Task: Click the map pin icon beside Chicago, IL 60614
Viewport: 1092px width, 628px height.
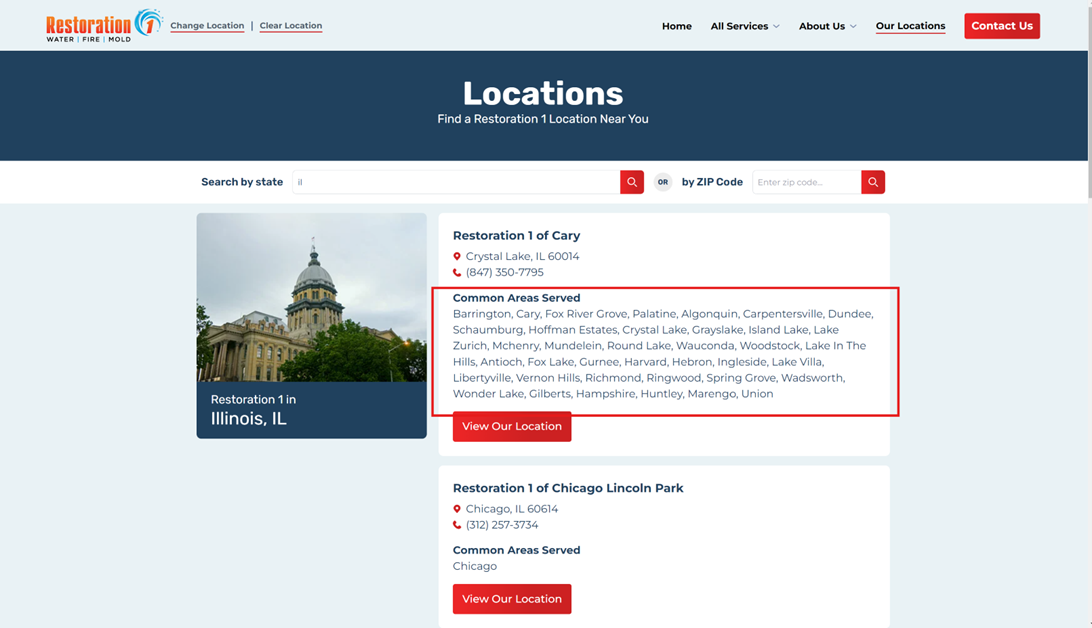Action: point(457,509)
